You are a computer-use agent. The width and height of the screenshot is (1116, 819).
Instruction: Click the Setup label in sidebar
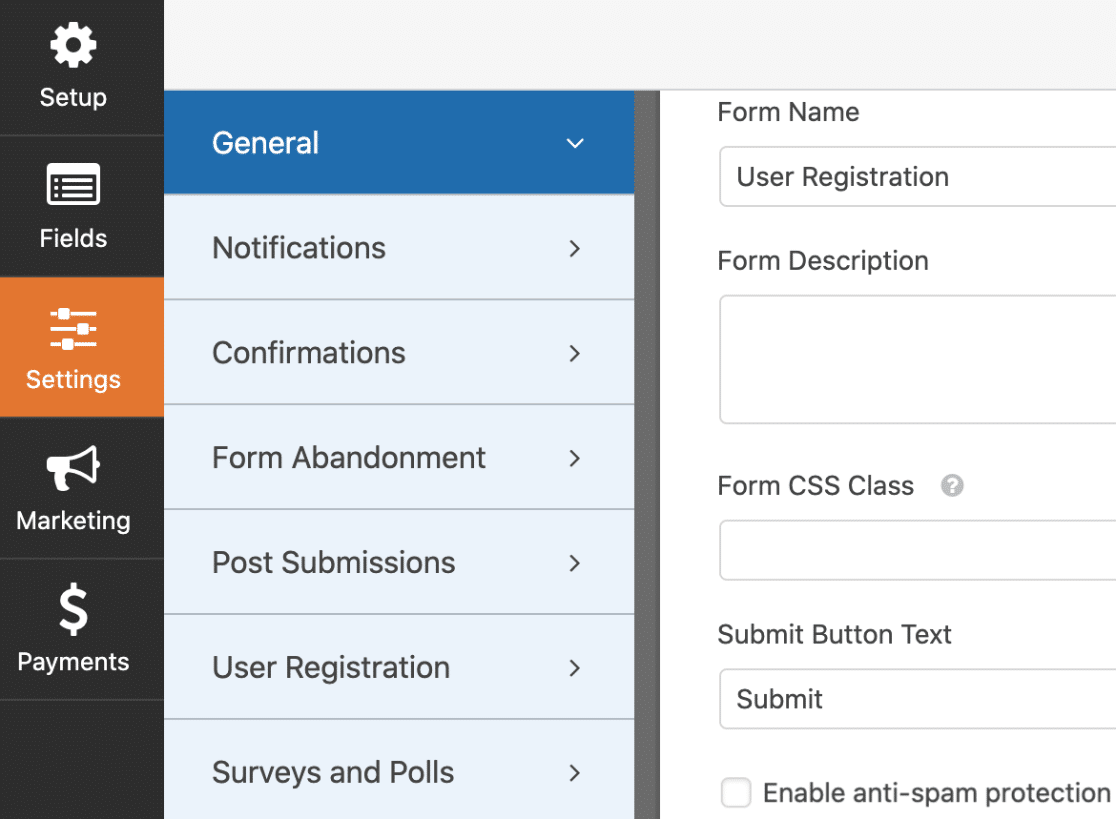pyautogui.click(x=73, y=97)
